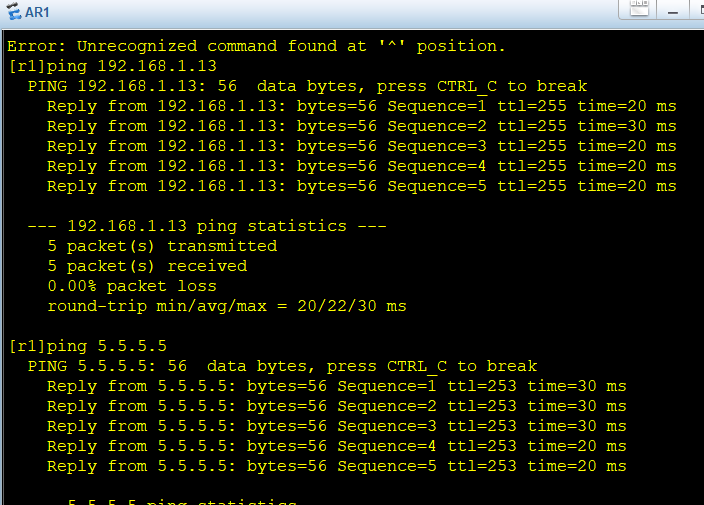704x505 pixels.
Task: Click the '192.168.1.13 ping statistics' header
Action: 206,226
